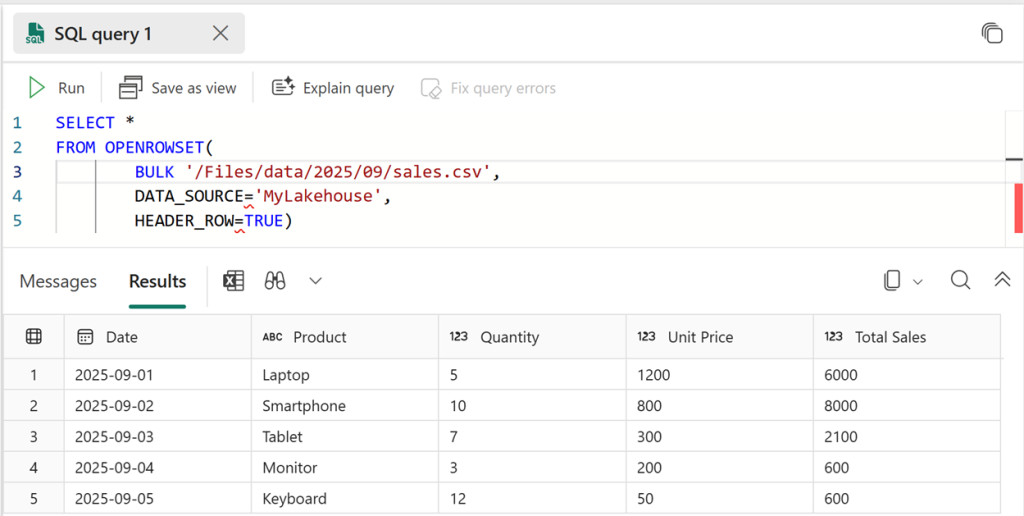This screenshot has width=1024, height=516.
Task: Click the red error marker on editor scrollbar
Action: (1018, 208)
